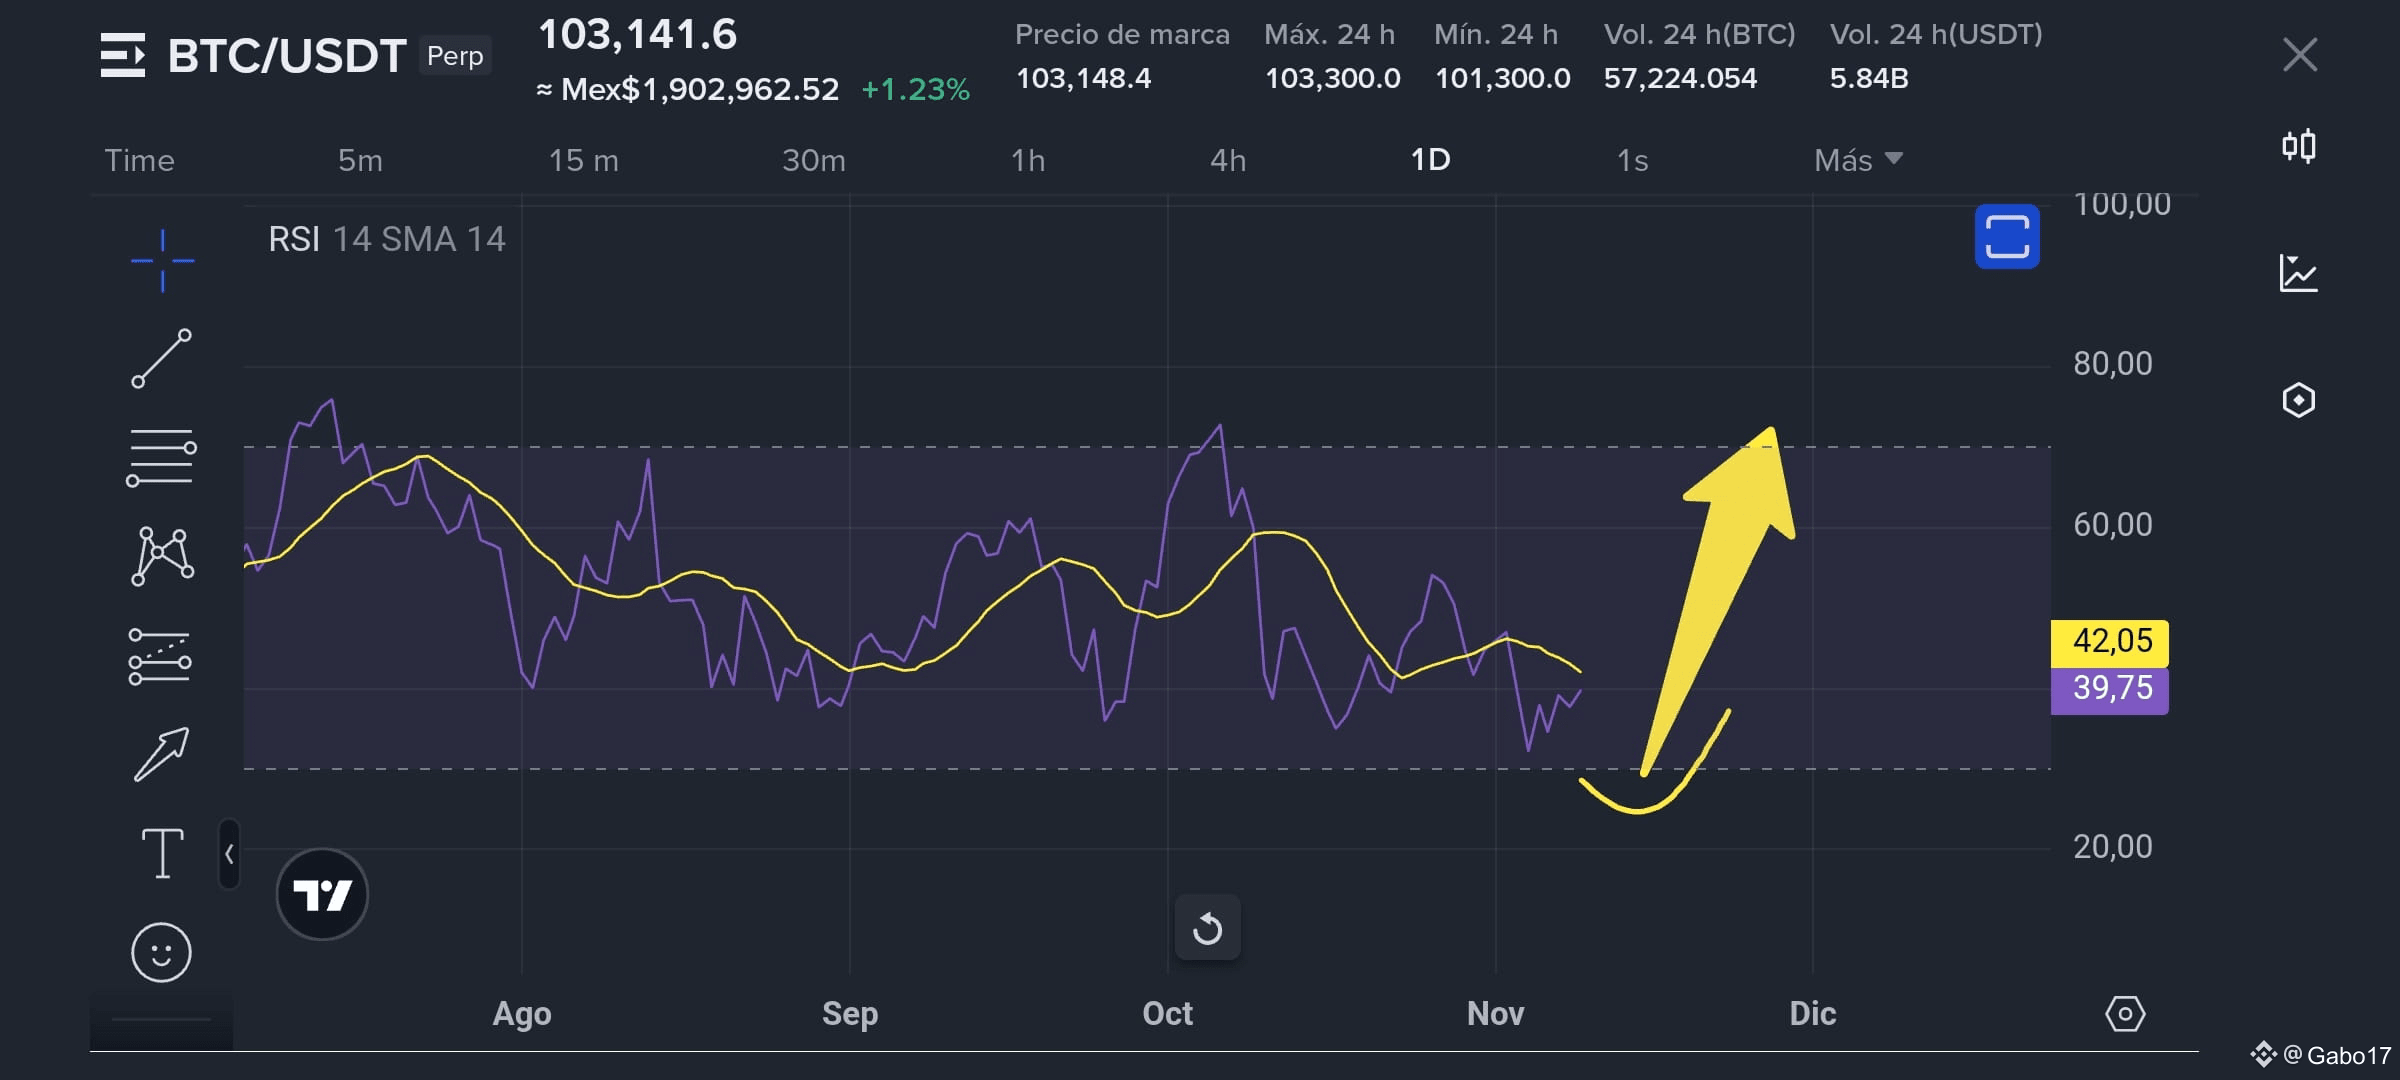This screenshot has height=1080, width=2400.
Task: Click the 20,00 scale label
Action: [x=2112, y=847]
